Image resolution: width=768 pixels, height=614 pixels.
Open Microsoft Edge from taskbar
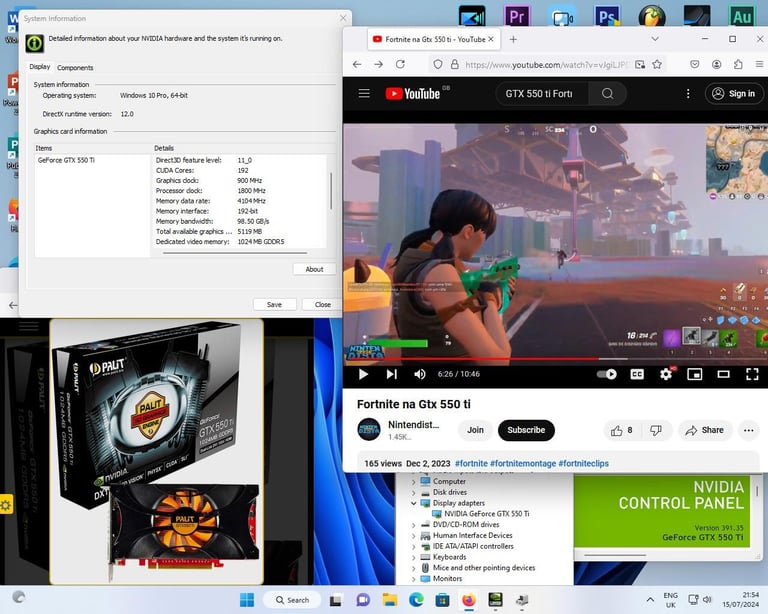(x=416, y=600)
